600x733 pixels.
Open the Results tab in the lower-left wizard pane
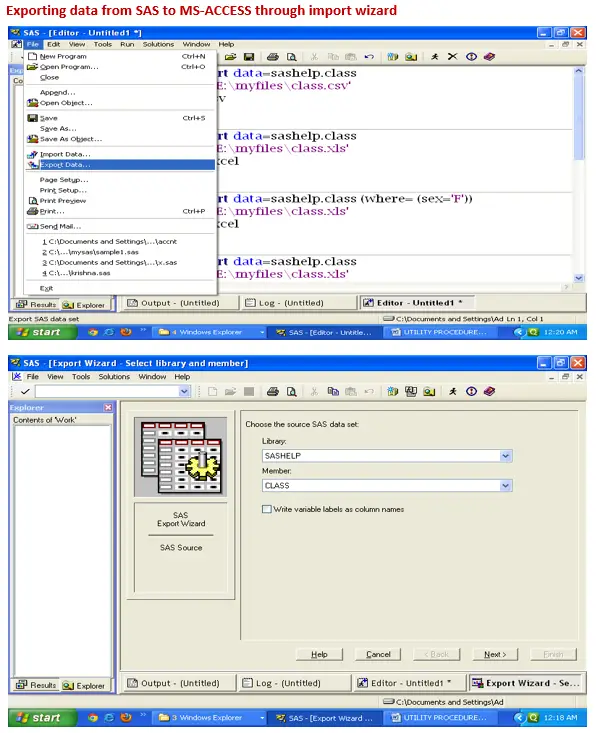click(x=36, y=685)
